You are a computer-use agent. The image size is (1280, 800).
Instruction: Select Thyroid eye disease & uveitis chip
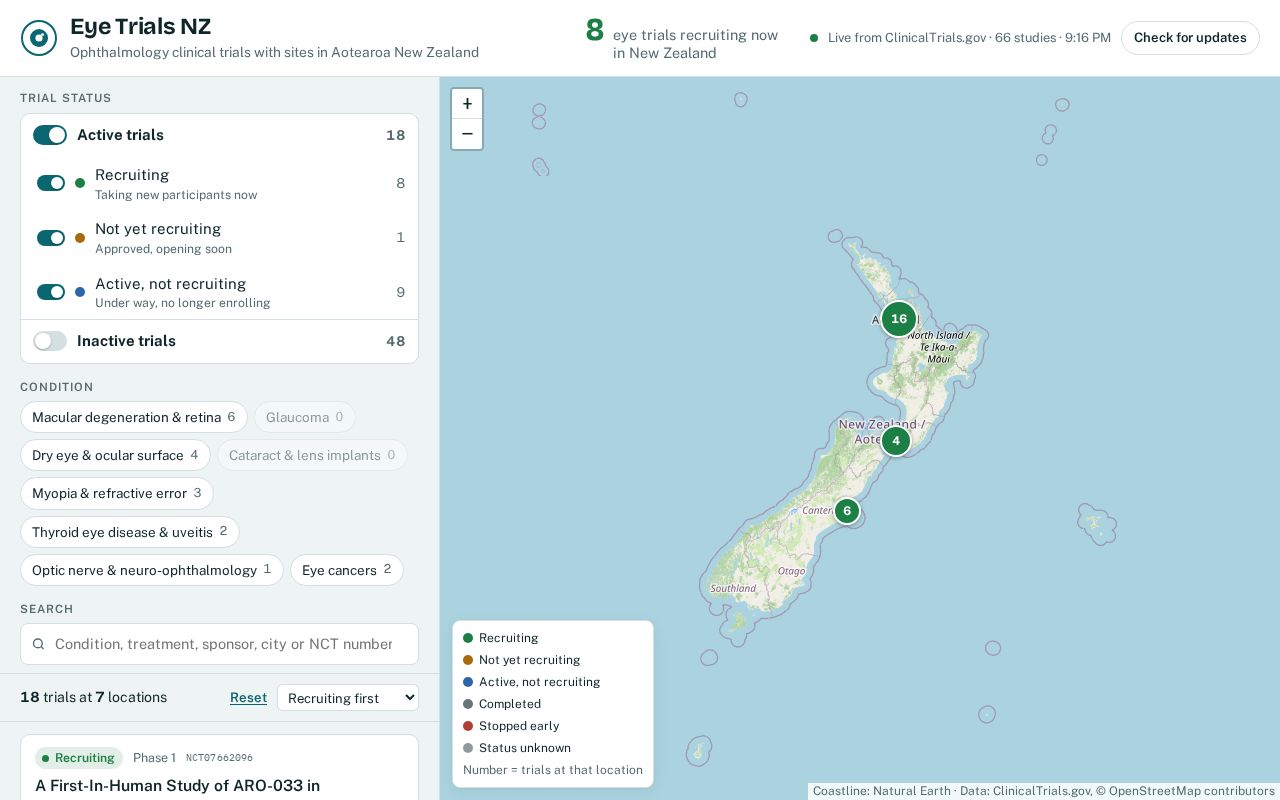(130, 532)
